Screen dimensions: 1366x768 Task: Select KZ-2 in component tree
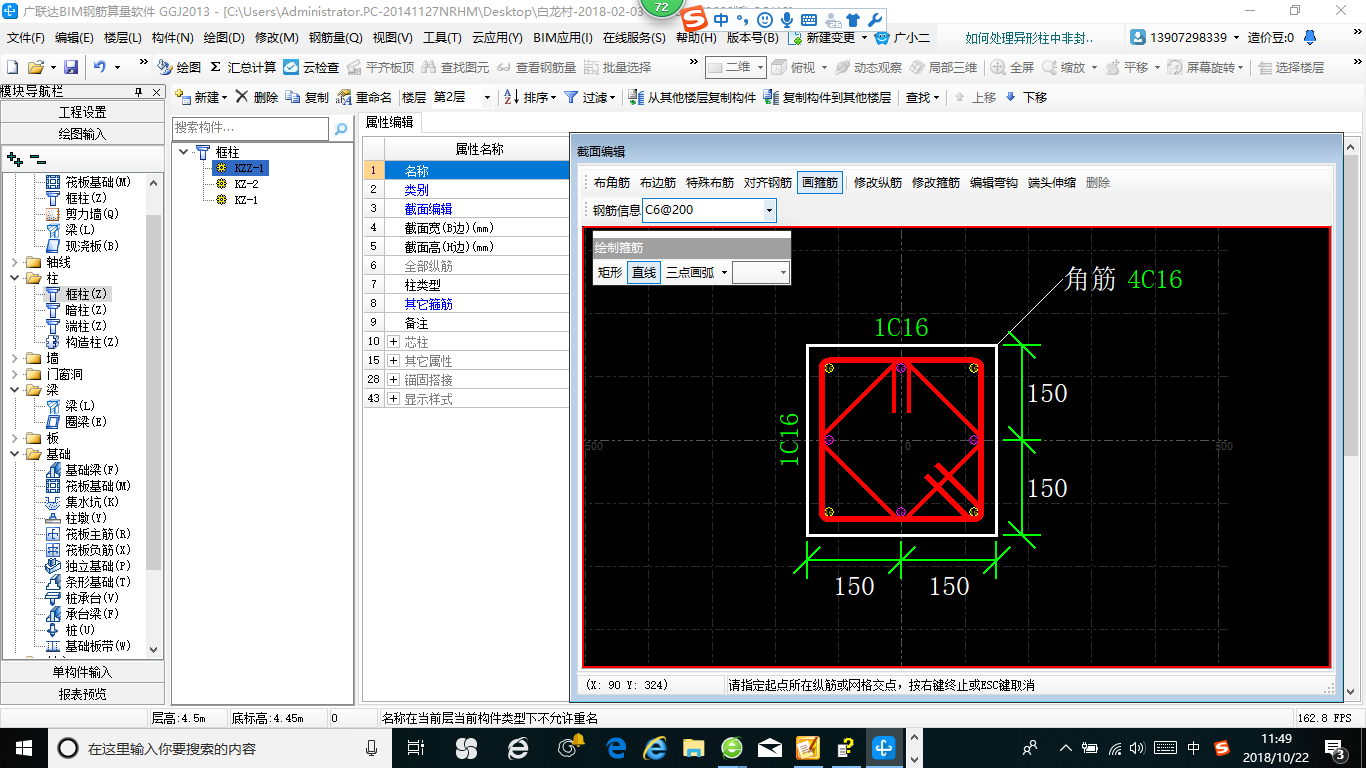[x=247, y=184]
